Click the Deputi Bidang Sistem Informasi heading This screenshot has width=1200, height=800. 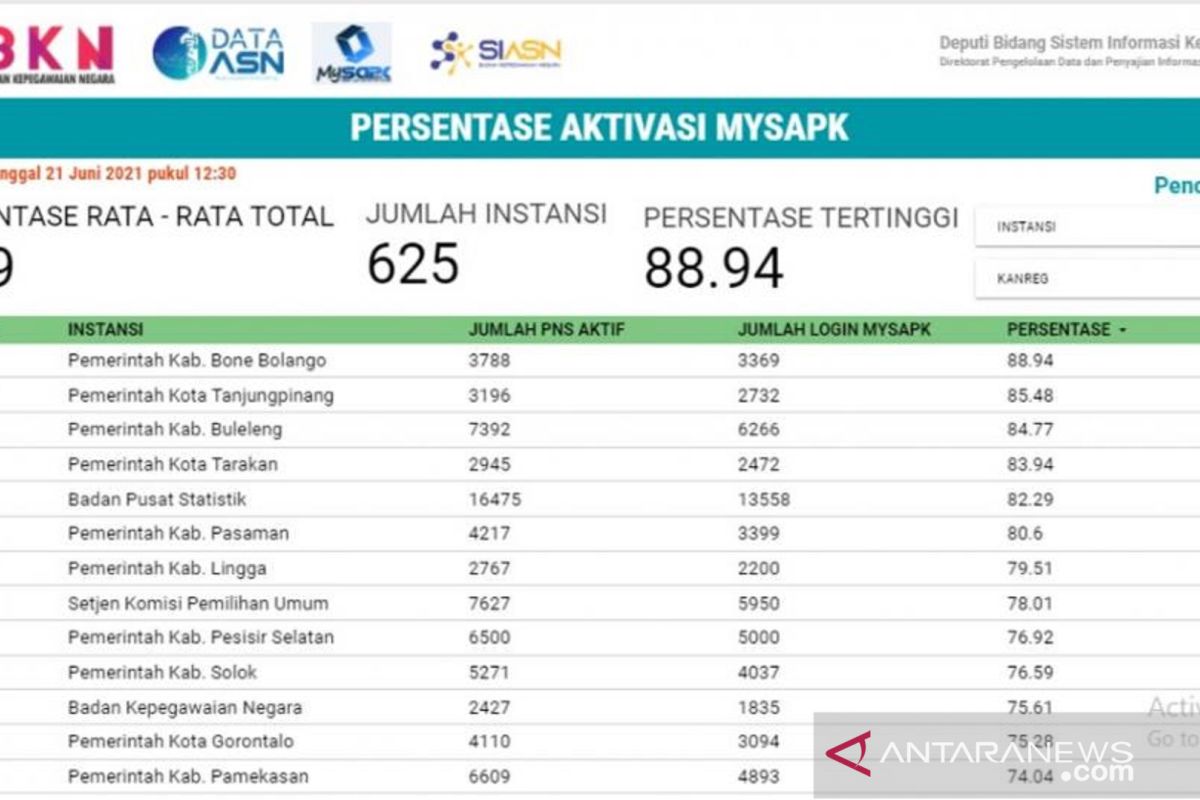(1068, 43)
